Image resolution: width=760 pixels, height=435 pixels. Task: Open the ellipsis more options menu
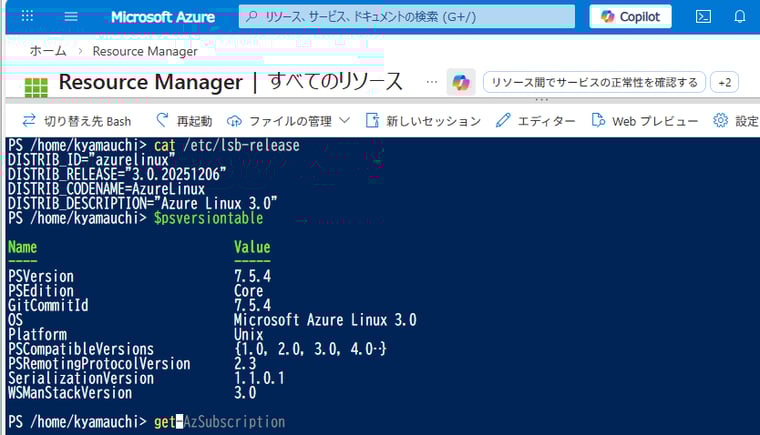pyautogui.click(x=432, y=82)
